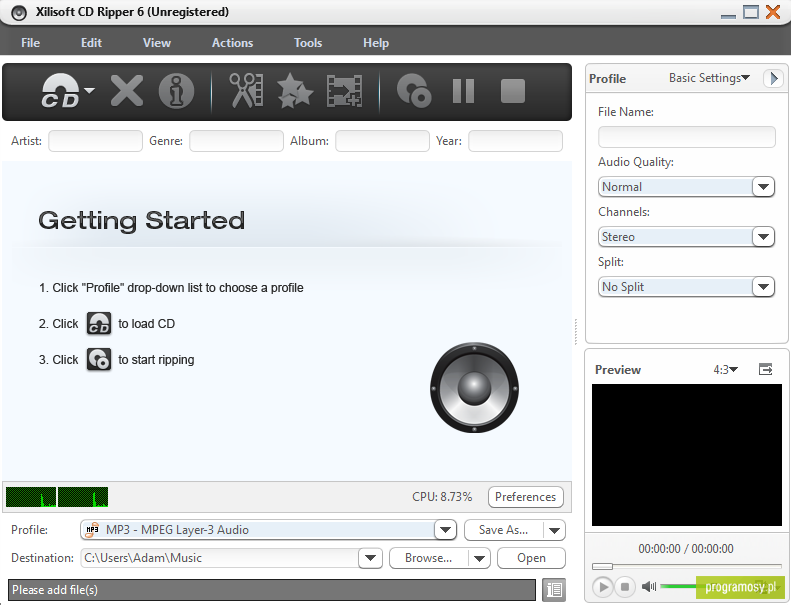
Task: Click the 00:00:00 / 00:00:00 time display
Action: [686, 548]
